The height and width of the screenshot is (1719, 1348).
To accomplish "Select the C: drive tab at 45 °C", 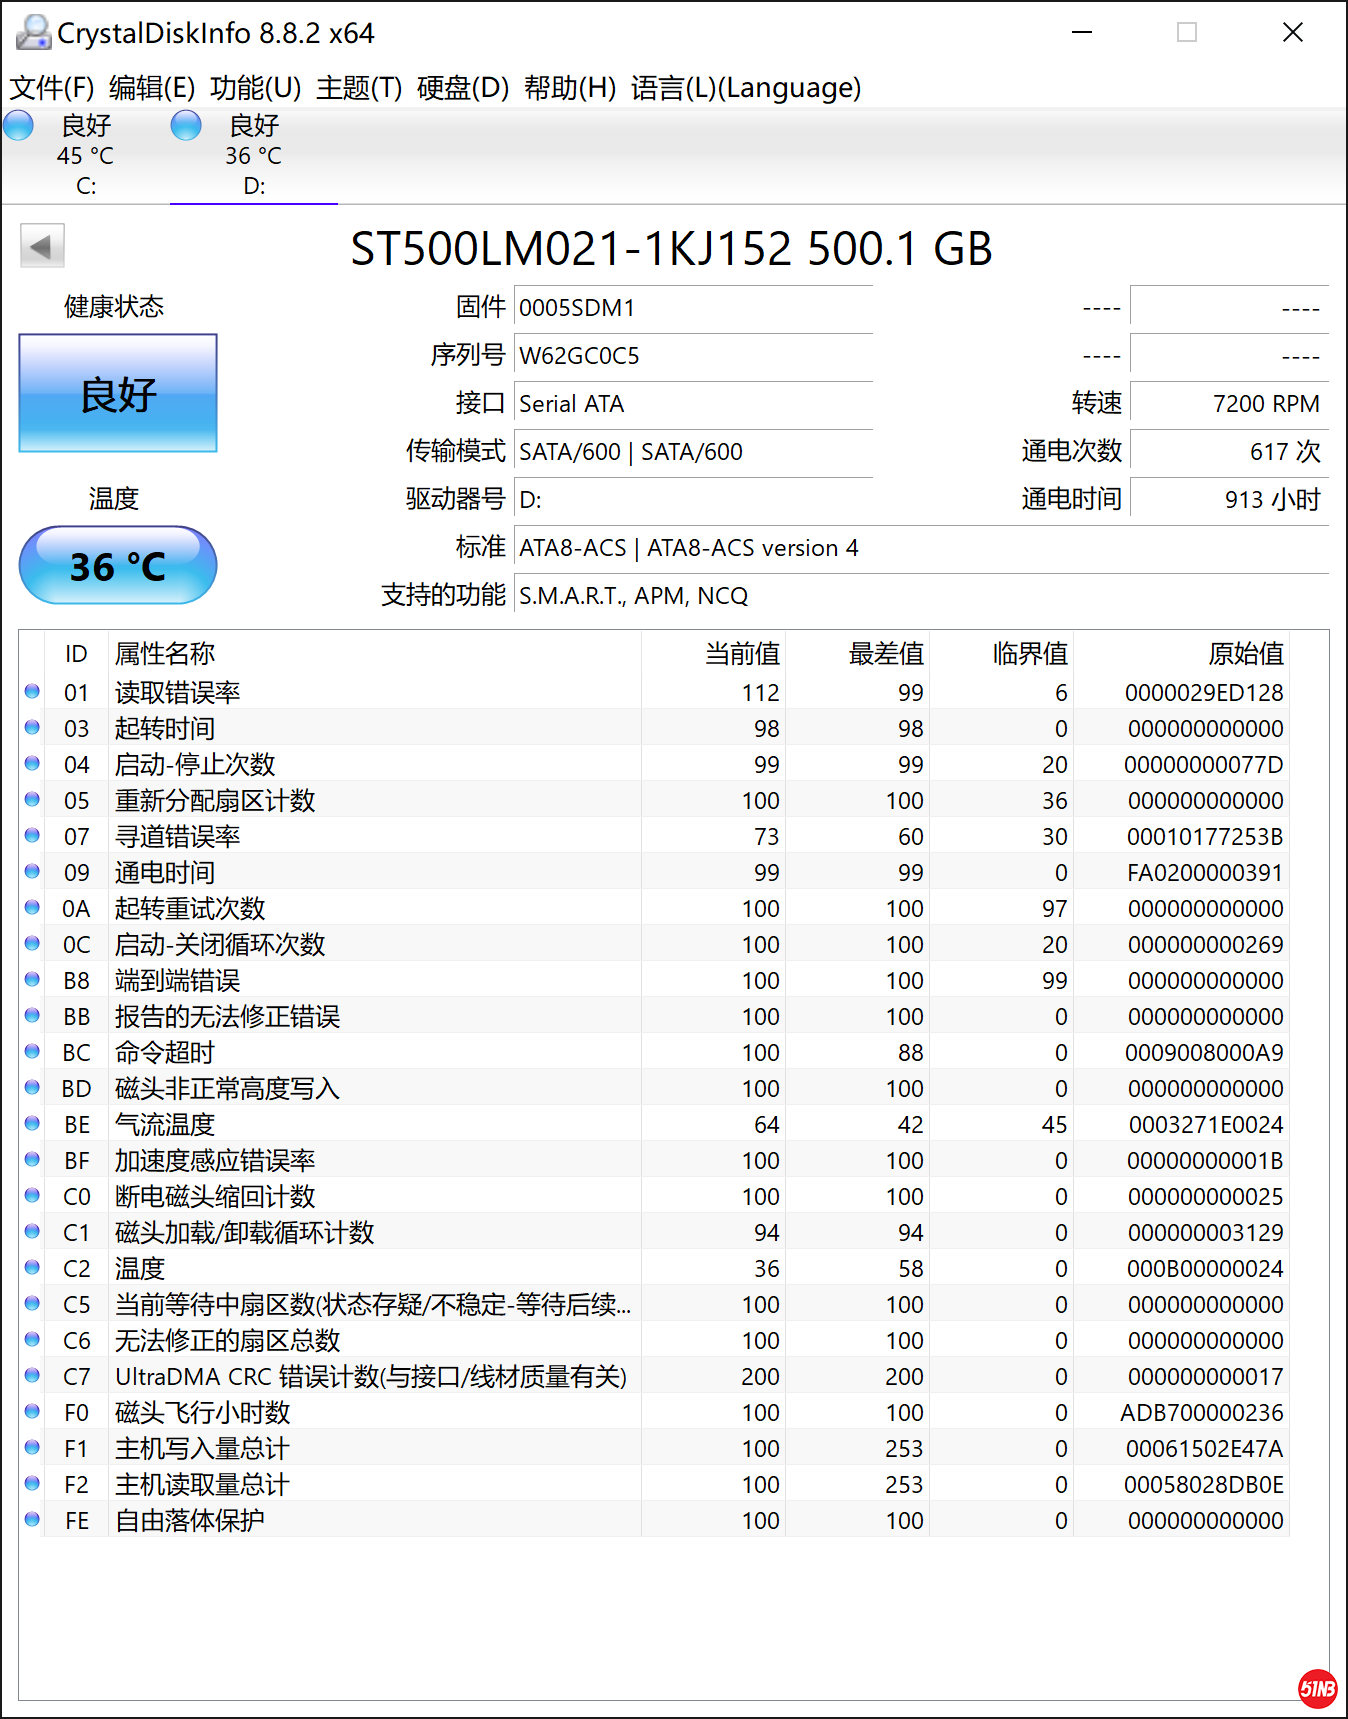I will [86, 155].
